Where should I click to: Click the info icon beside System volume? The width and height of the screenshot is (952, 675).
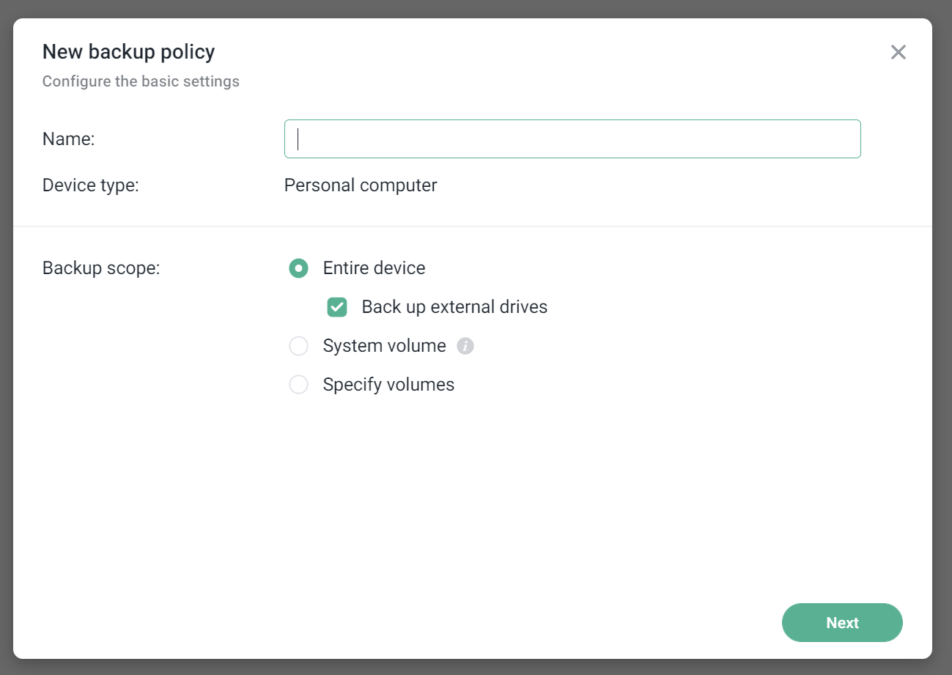pos(465,346)
